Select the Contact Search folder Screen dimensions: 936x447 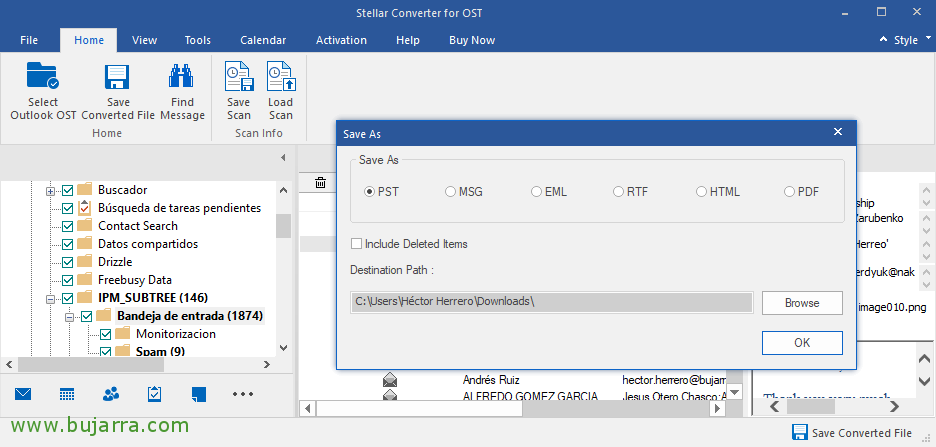tap(138, 226)
